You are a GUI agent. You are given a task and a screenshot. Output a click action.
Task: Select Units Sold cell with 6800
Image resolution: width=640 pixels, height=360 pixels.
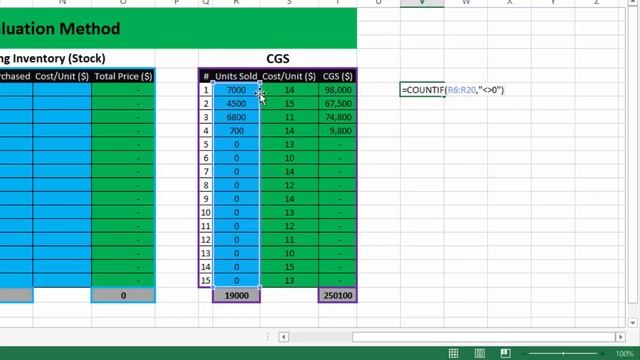pos(236,117)
